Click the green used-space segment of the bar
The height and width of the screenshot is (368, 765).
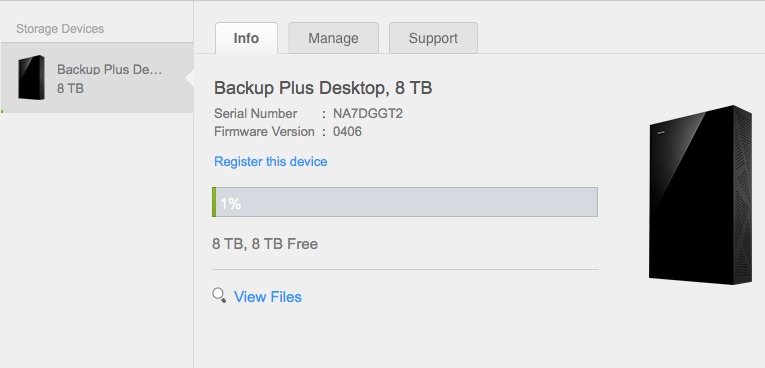coord(214,202)
